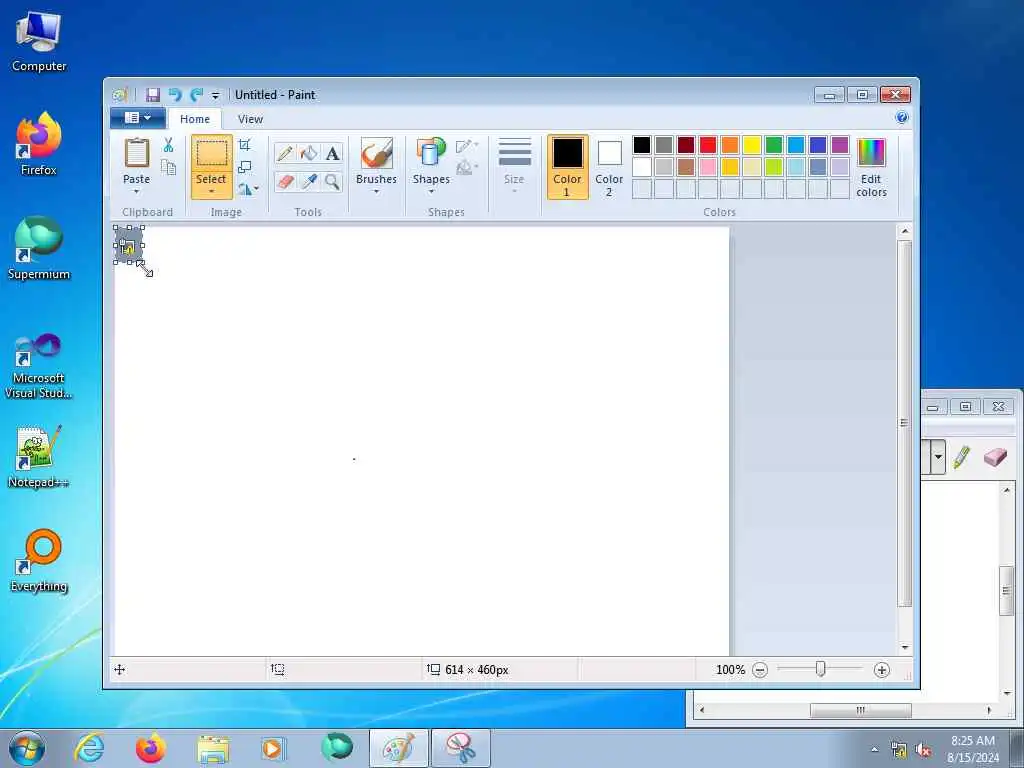This screenshot has height=768, width=1024.
Task: Expand the Select dropdown arrow
Action: pos(212,192)
